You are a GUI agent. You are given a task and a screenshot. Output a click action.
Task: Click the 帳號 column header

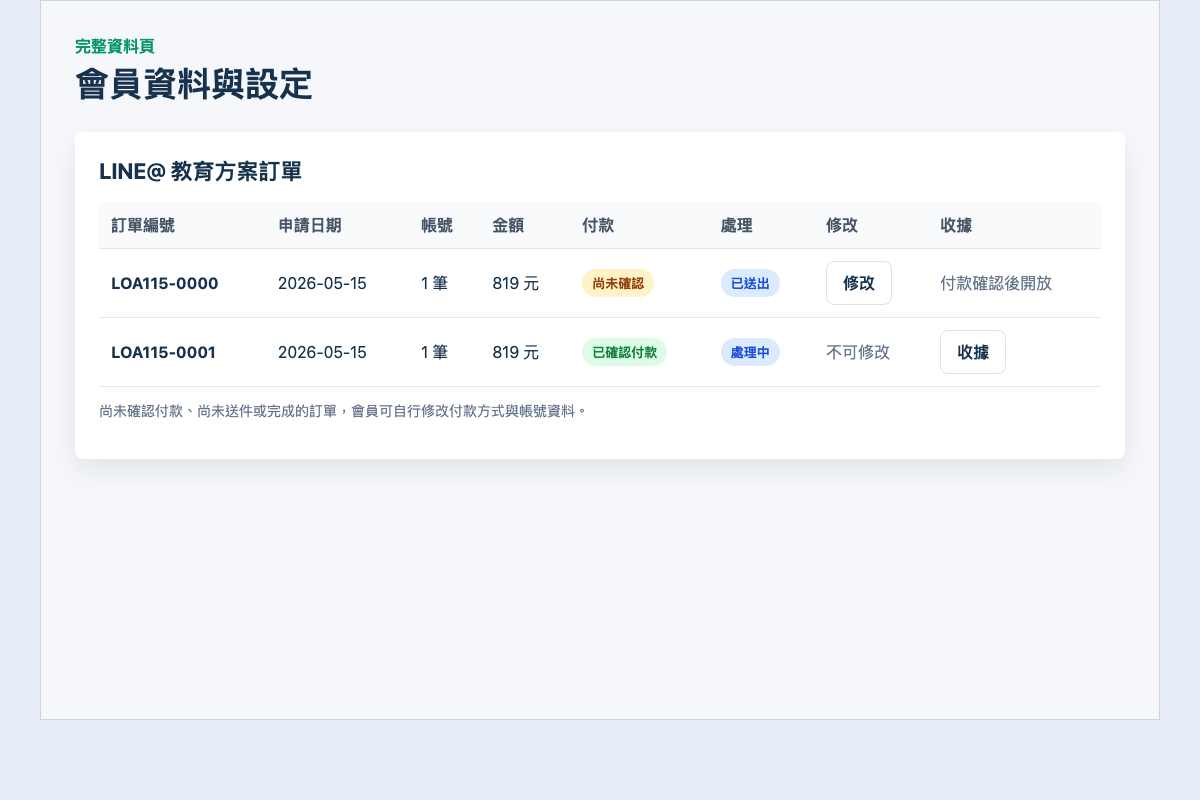tap(437, 225)
